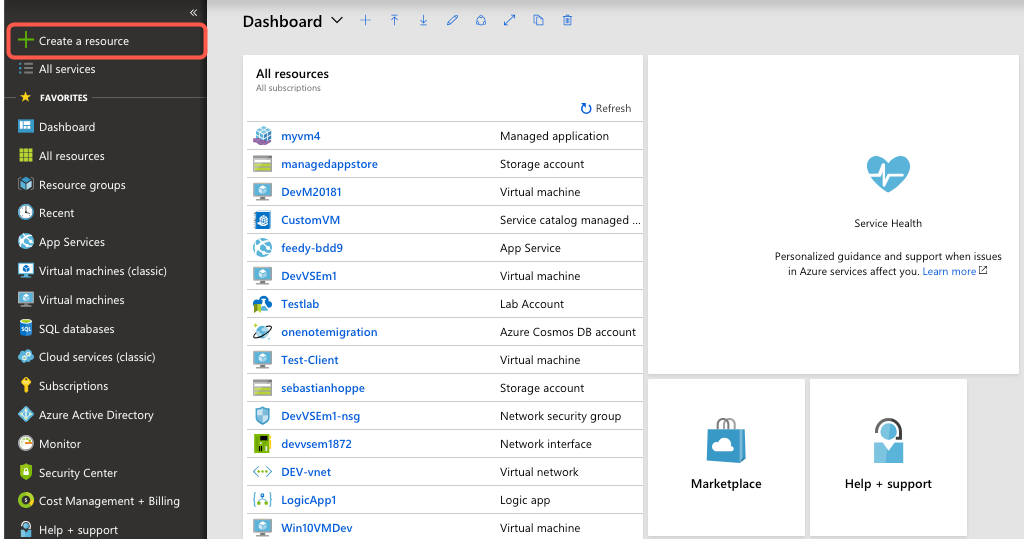Image resolution: width=1024 pixels, height=539 pixels.
Task: Click the DevVSEm1 resource name
Action: point(309,276)
